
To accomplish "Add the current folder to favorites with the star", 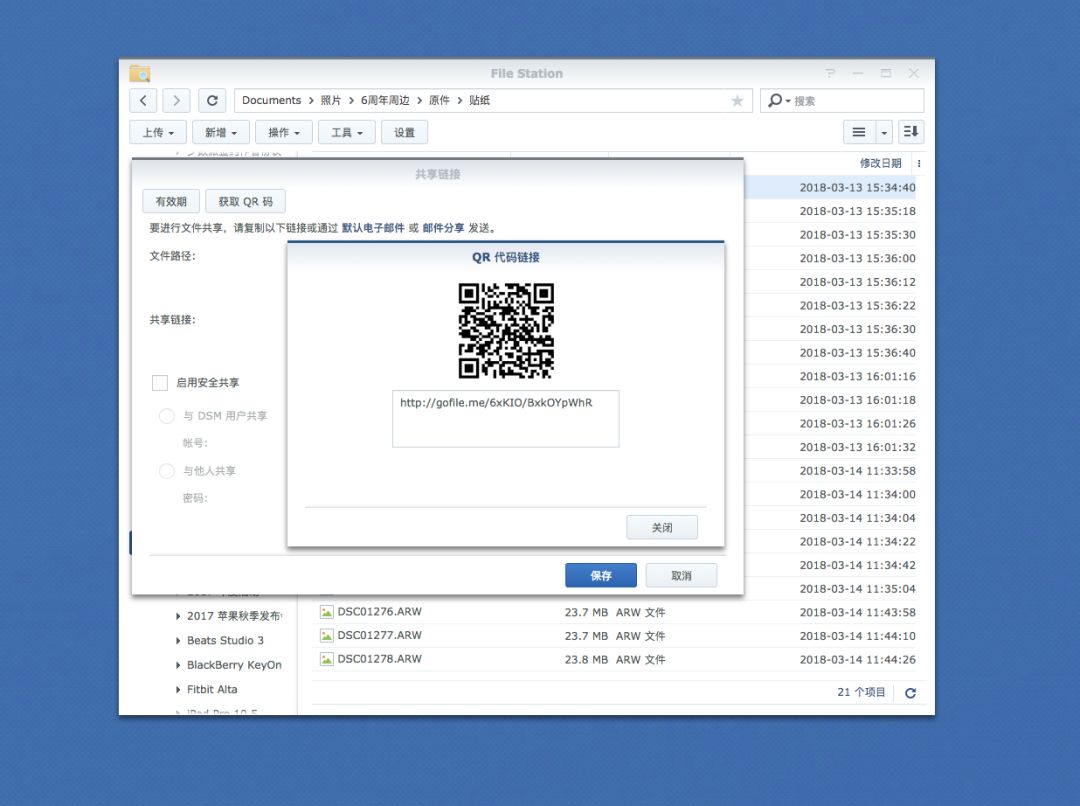I will tap(737, 101).
